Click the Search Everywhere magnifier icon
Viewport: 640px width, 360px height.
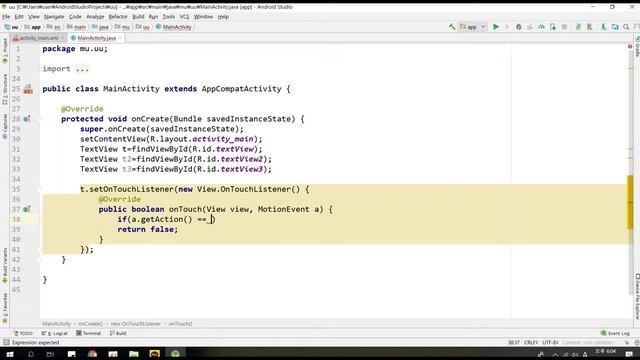point(626,27)
